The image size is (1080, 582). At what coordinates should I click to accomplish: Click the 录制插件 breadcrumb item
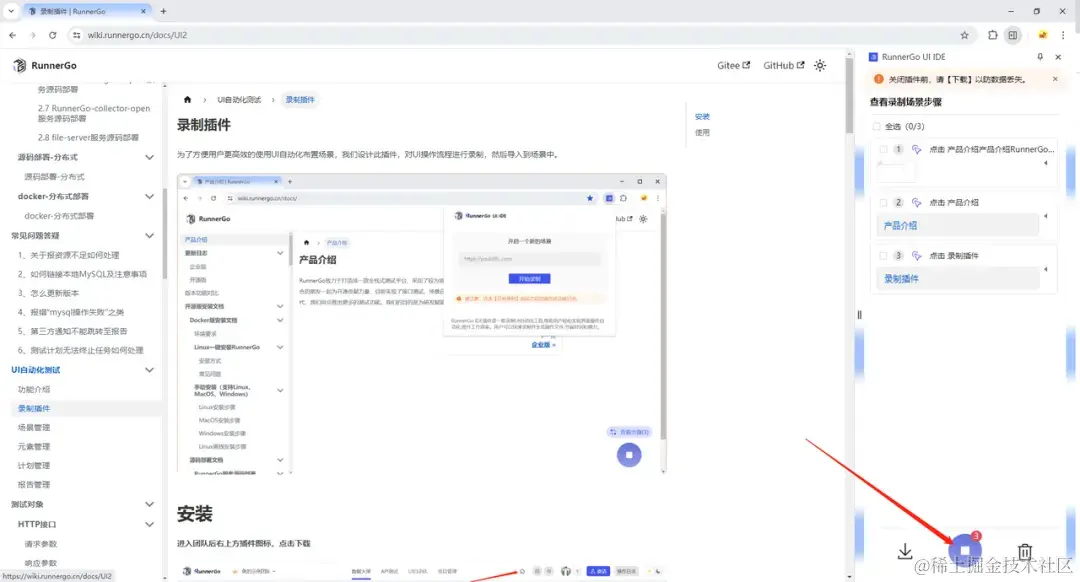[300, 100]
